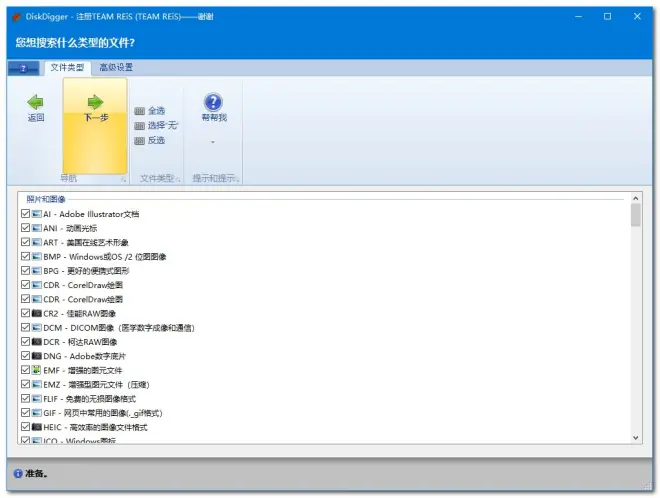660x498 pixels.
Task: Expand the 导航 group launcher
Action: 123,179
